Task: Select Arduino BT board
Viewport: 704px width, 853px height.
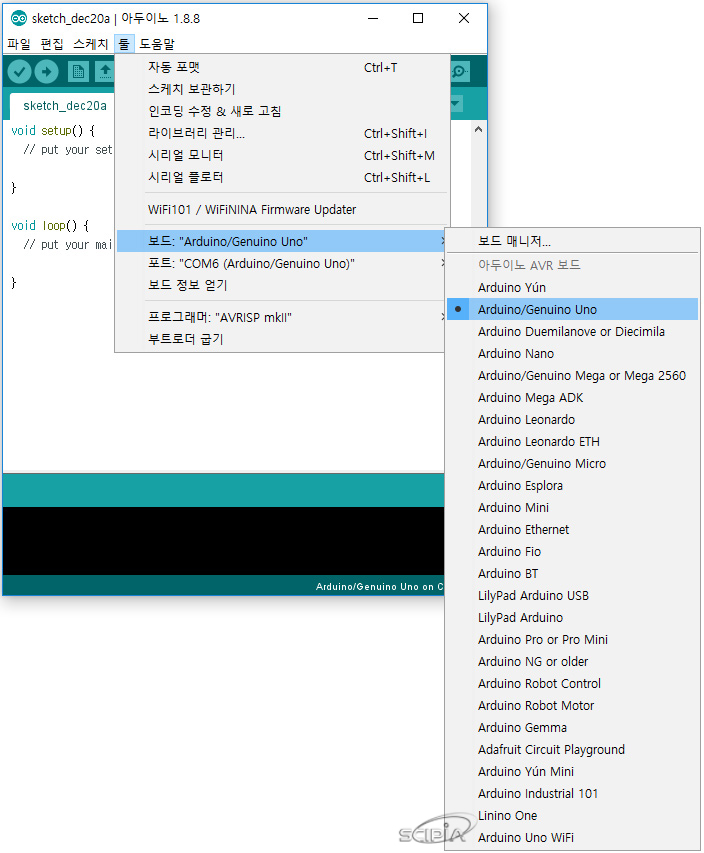Action: tap(572, 573)
